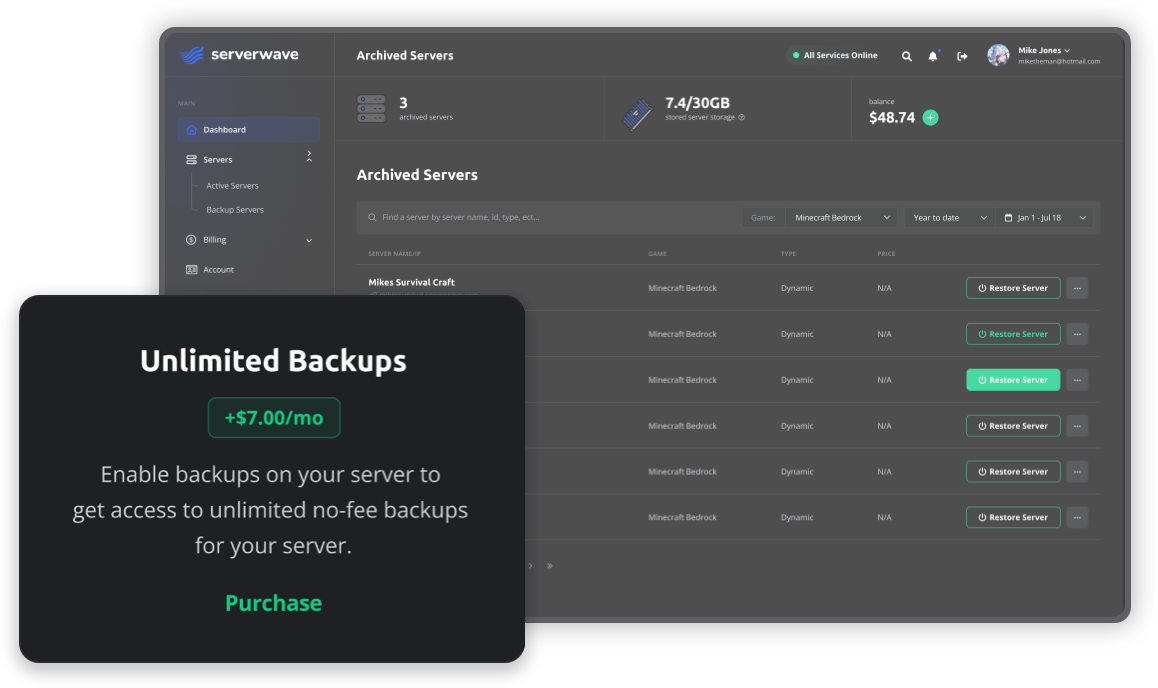Viewport: 1158px width, 688px height.
Task: Expand the Billing sidebar section
Action: tap(309, 240)
